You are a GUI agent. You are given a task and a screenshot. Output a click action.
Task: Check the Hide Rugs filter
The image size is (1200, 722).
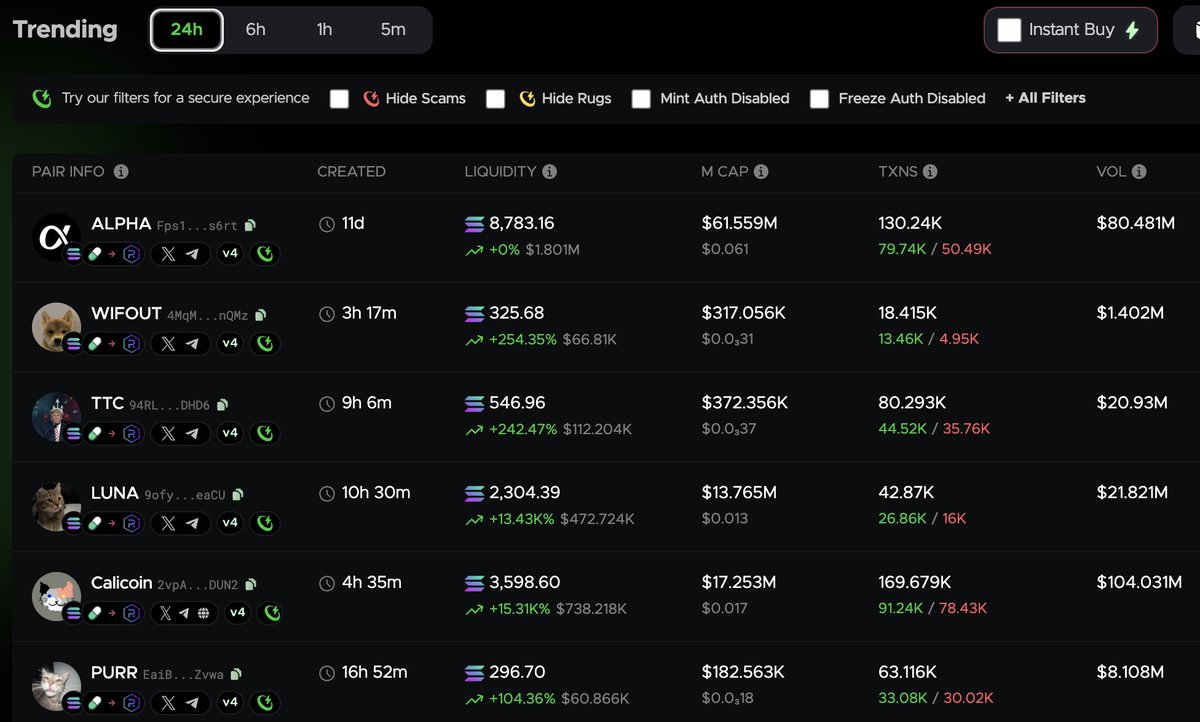[496, 99]
